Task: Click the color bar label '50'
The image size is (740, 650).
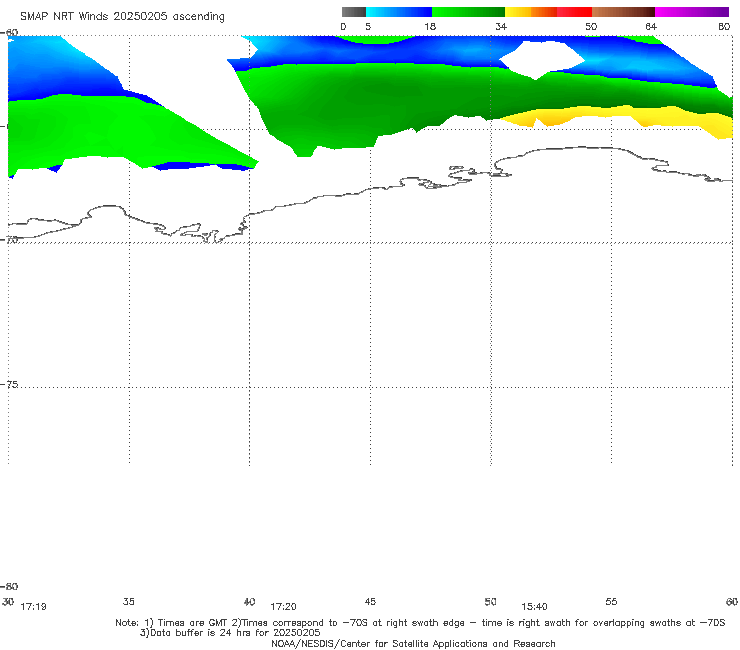Action: click(x=591, y=27)
